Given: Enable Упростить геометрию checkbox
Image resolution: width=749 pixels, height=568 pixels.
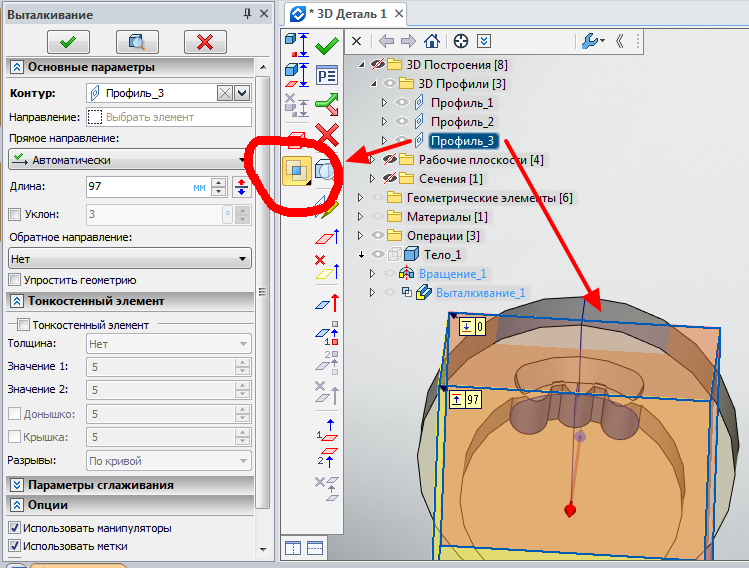Looking at the screenshot, I should [15, 279].
